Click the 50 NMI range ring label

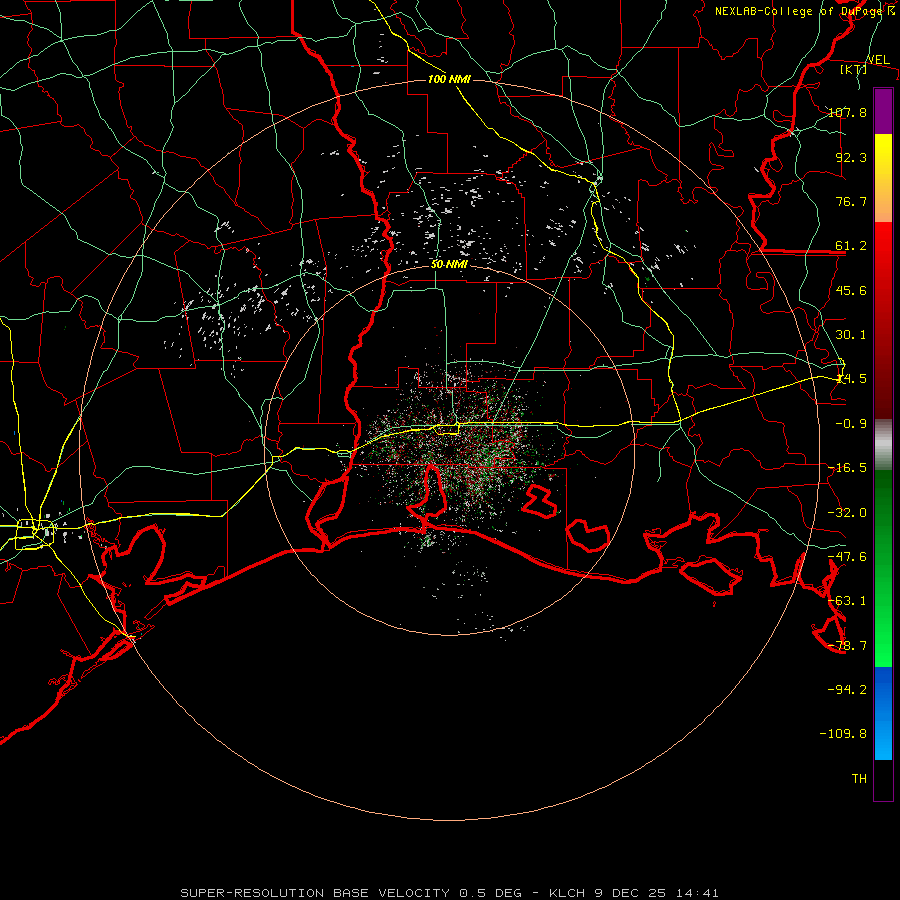(x=449, y=265)
